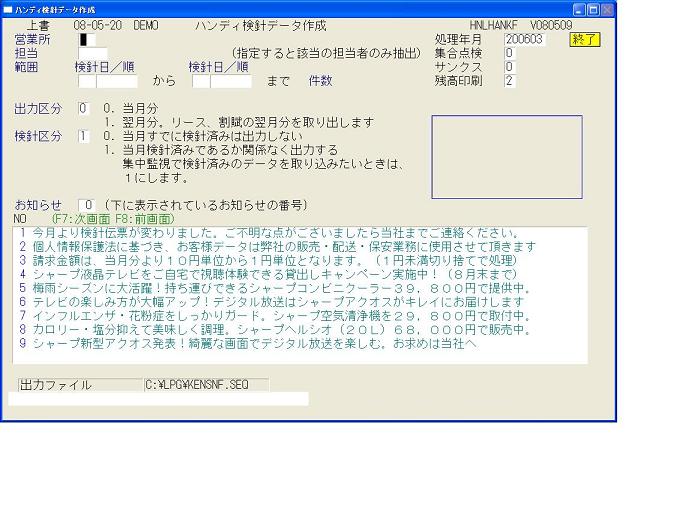Click the F7:次画面 F8:前画面 hint
The image size is (682, 512).
[x=113, y=219]
